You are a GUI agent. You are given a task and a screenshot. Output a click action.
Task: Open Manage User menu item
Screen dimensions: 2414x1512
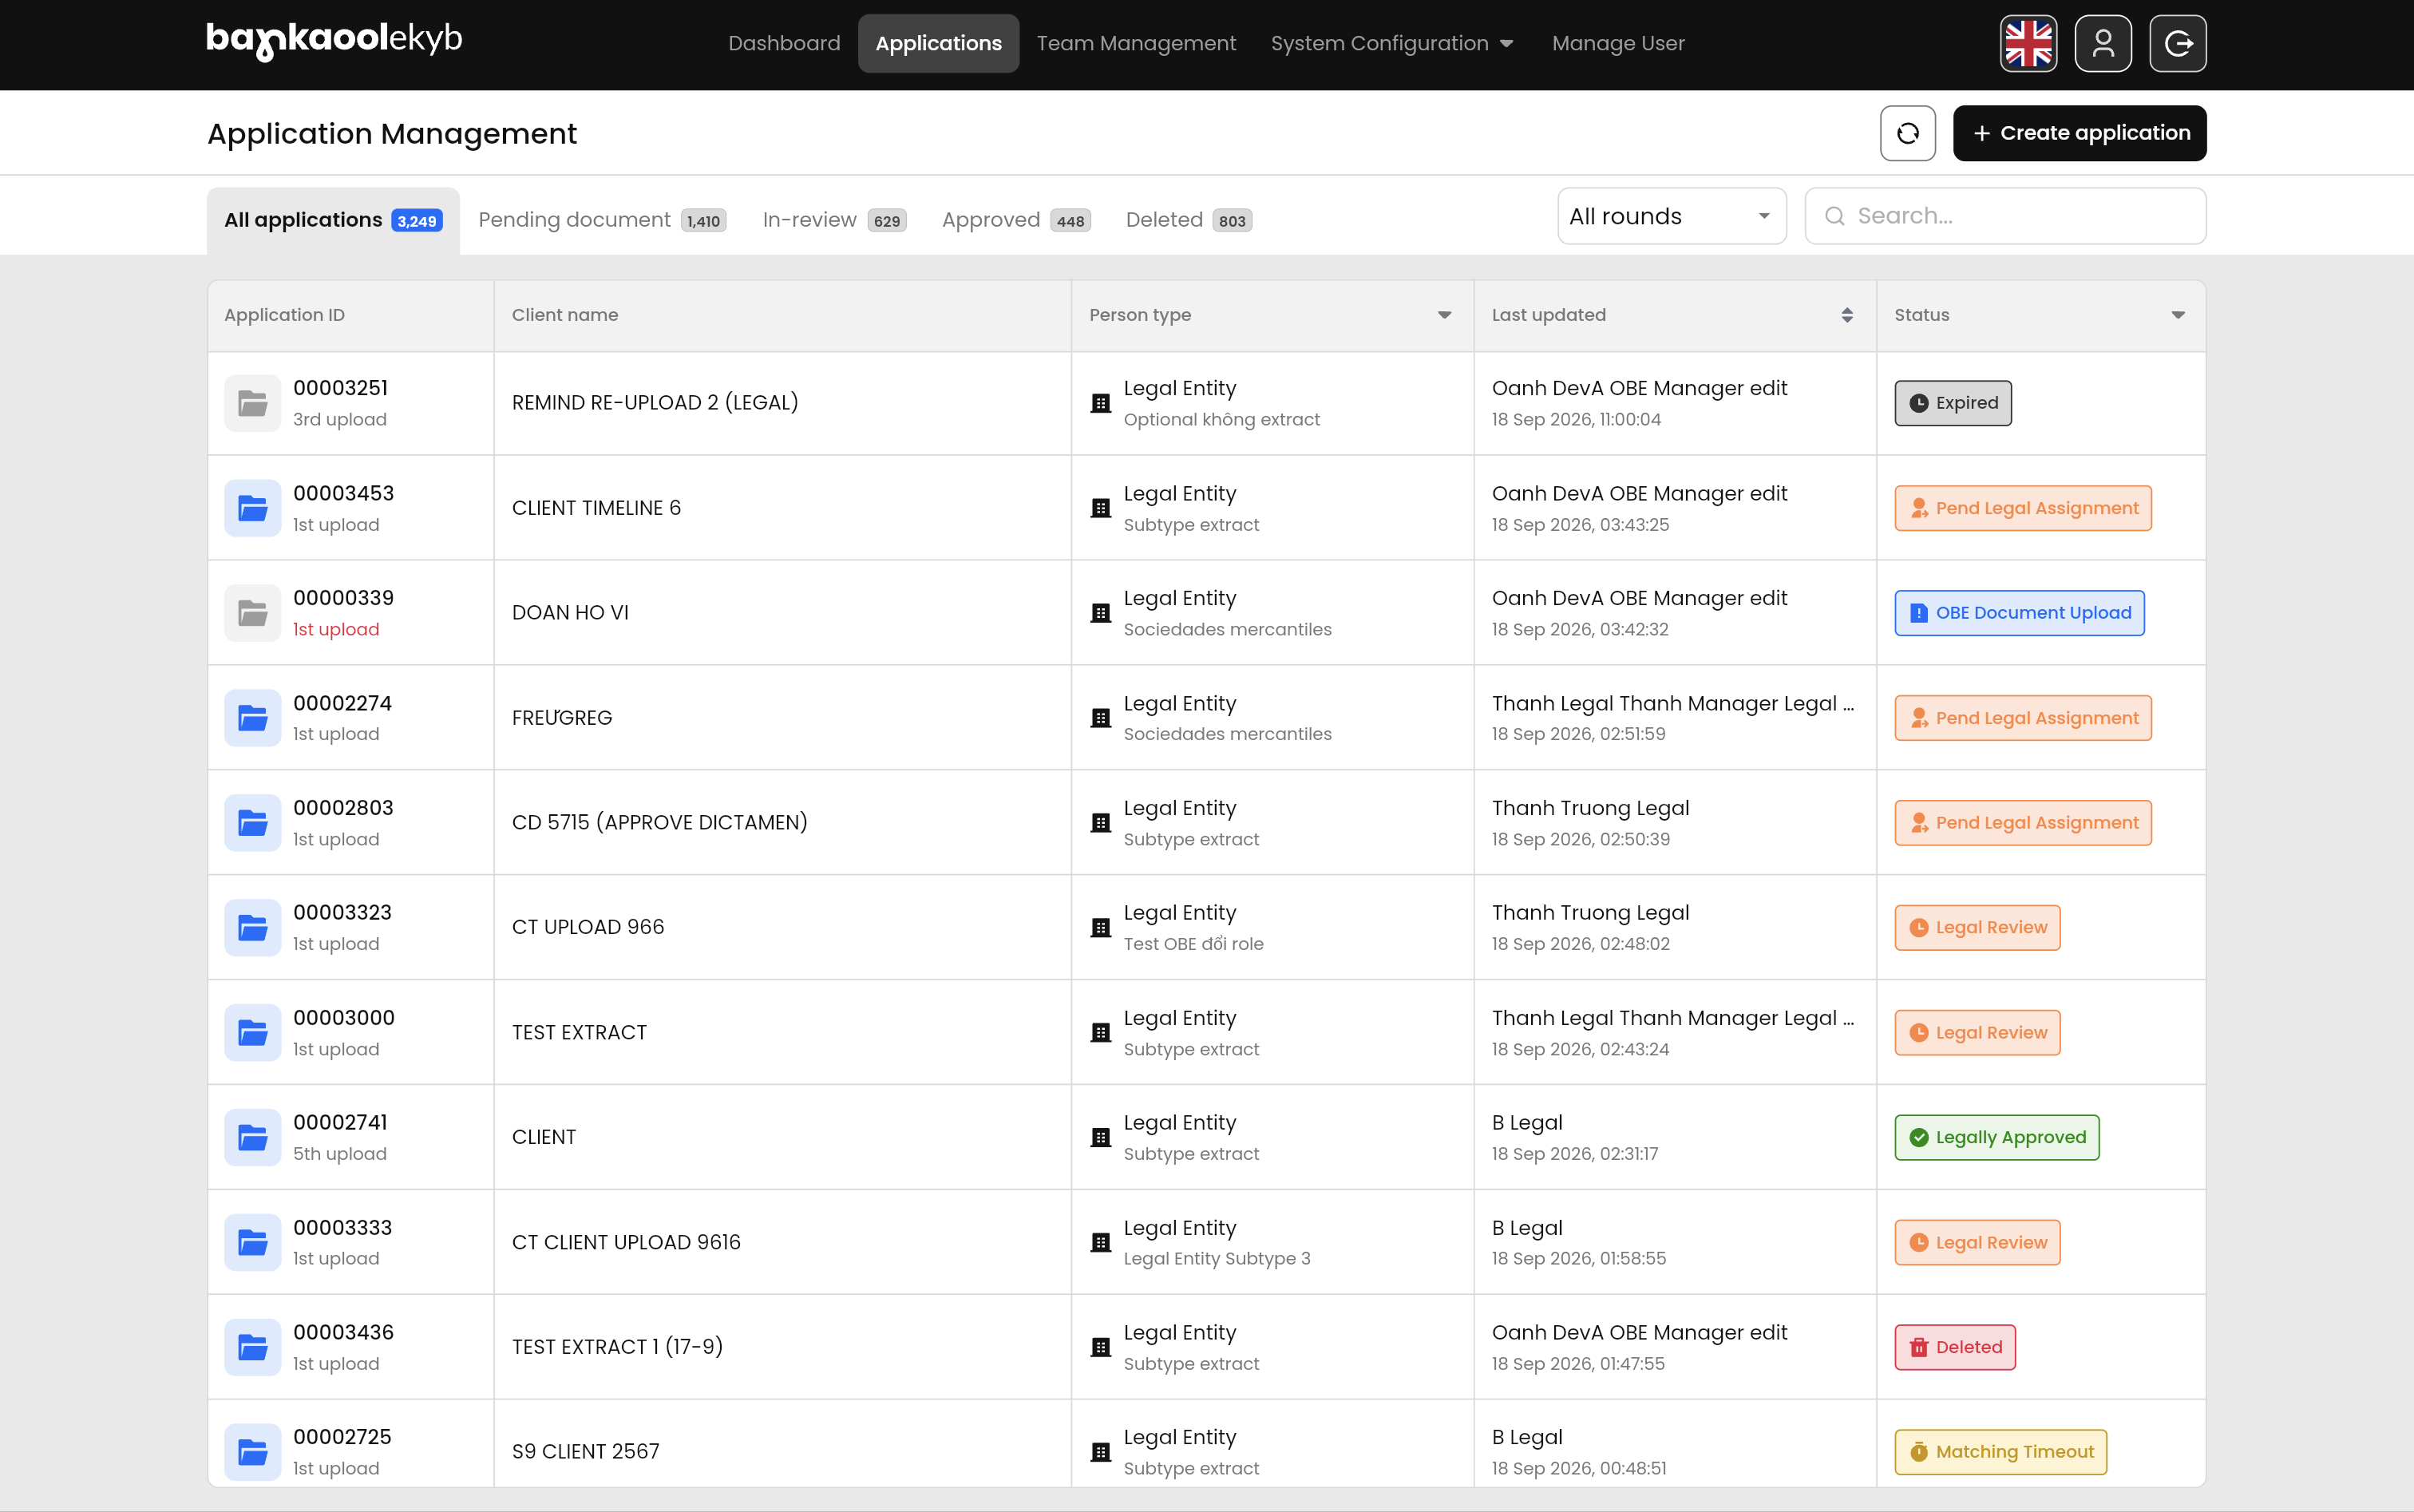pos(1618,44)
